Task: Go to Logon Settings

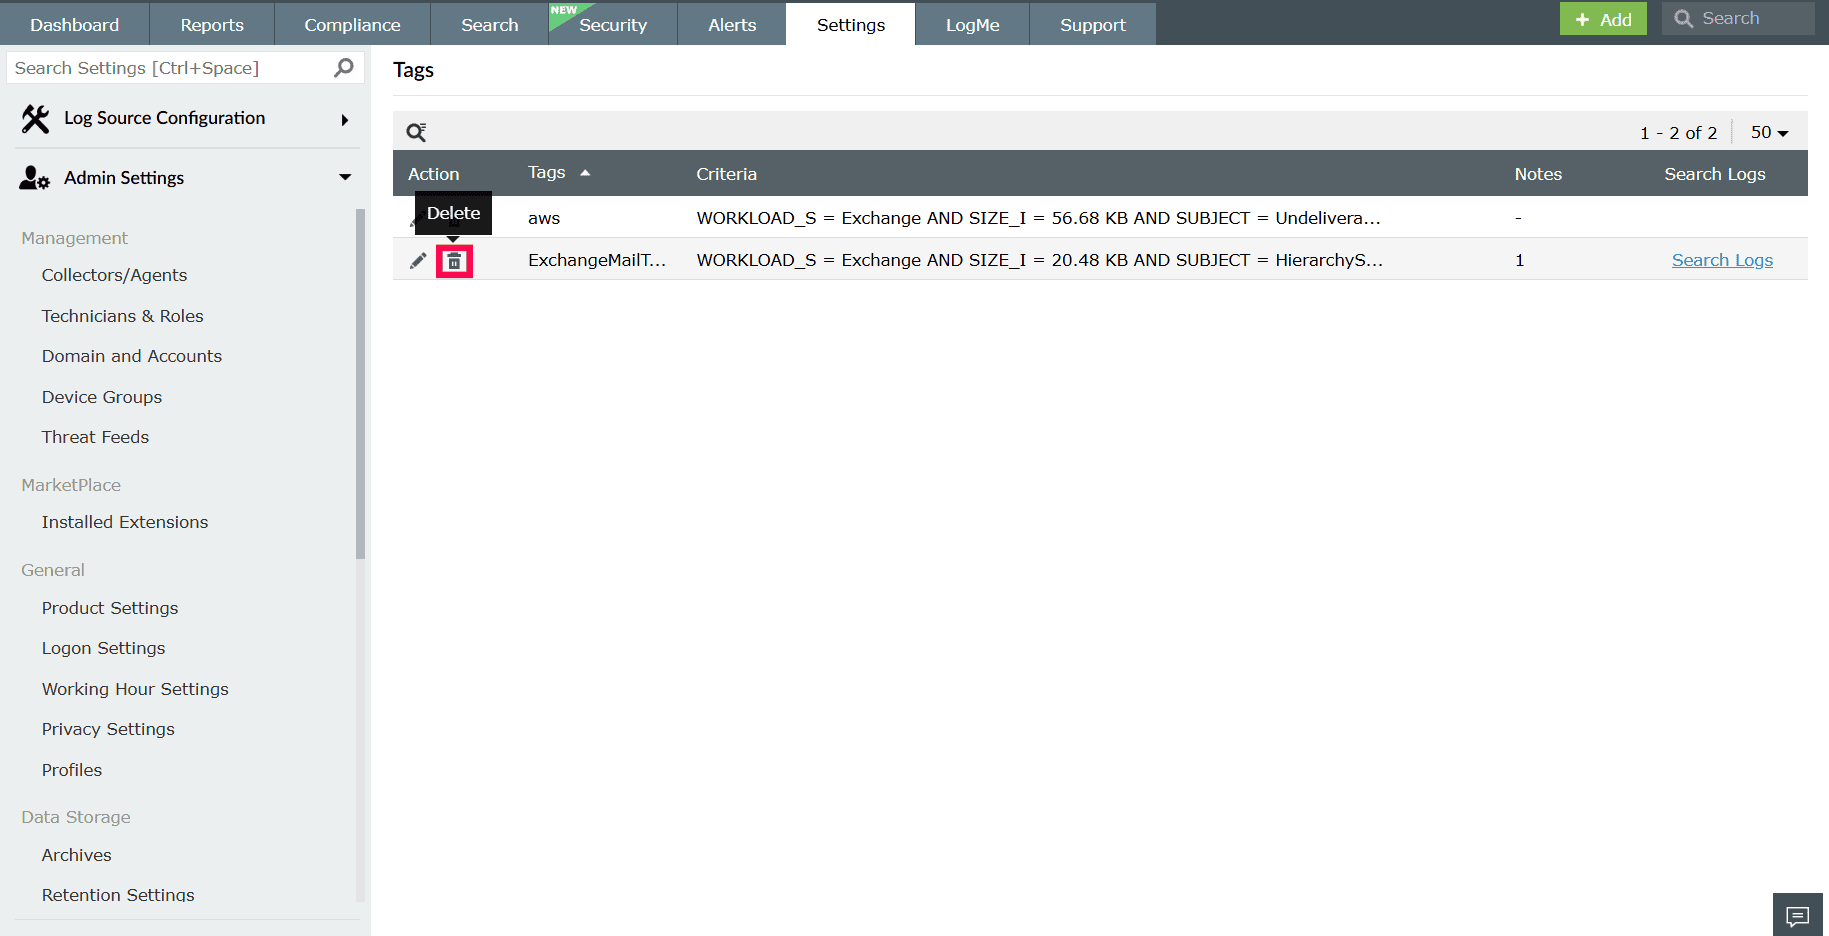Action: pyautogui.click(x=104, y=648)
